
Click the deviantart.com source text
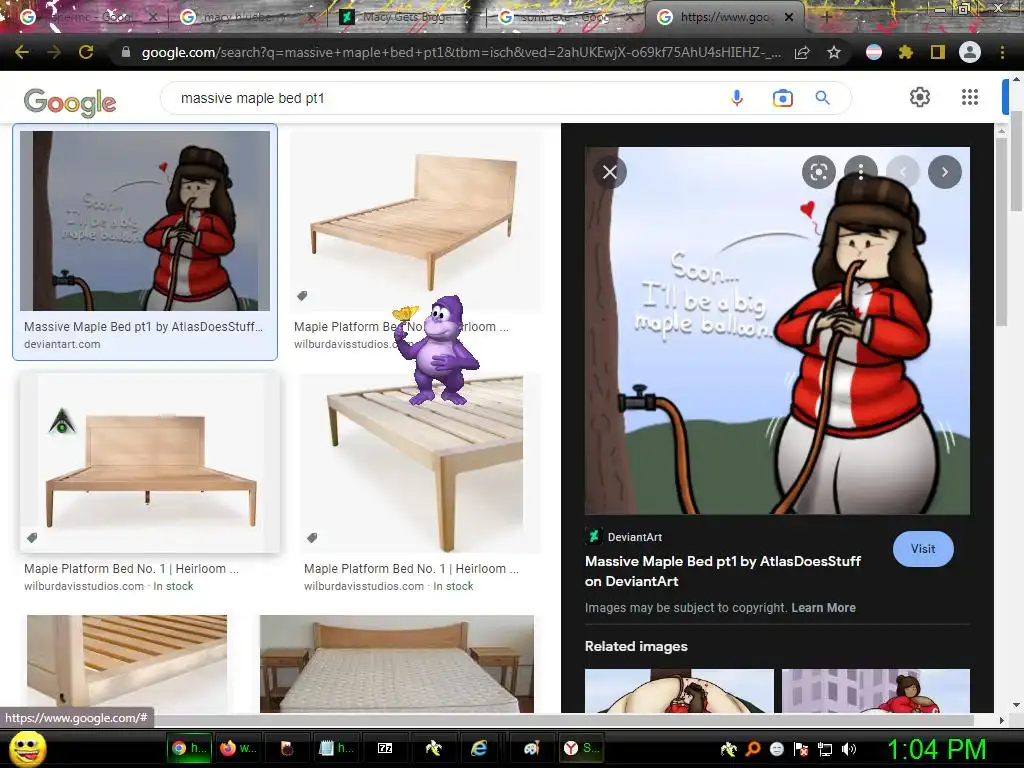[x=62, y=344]
